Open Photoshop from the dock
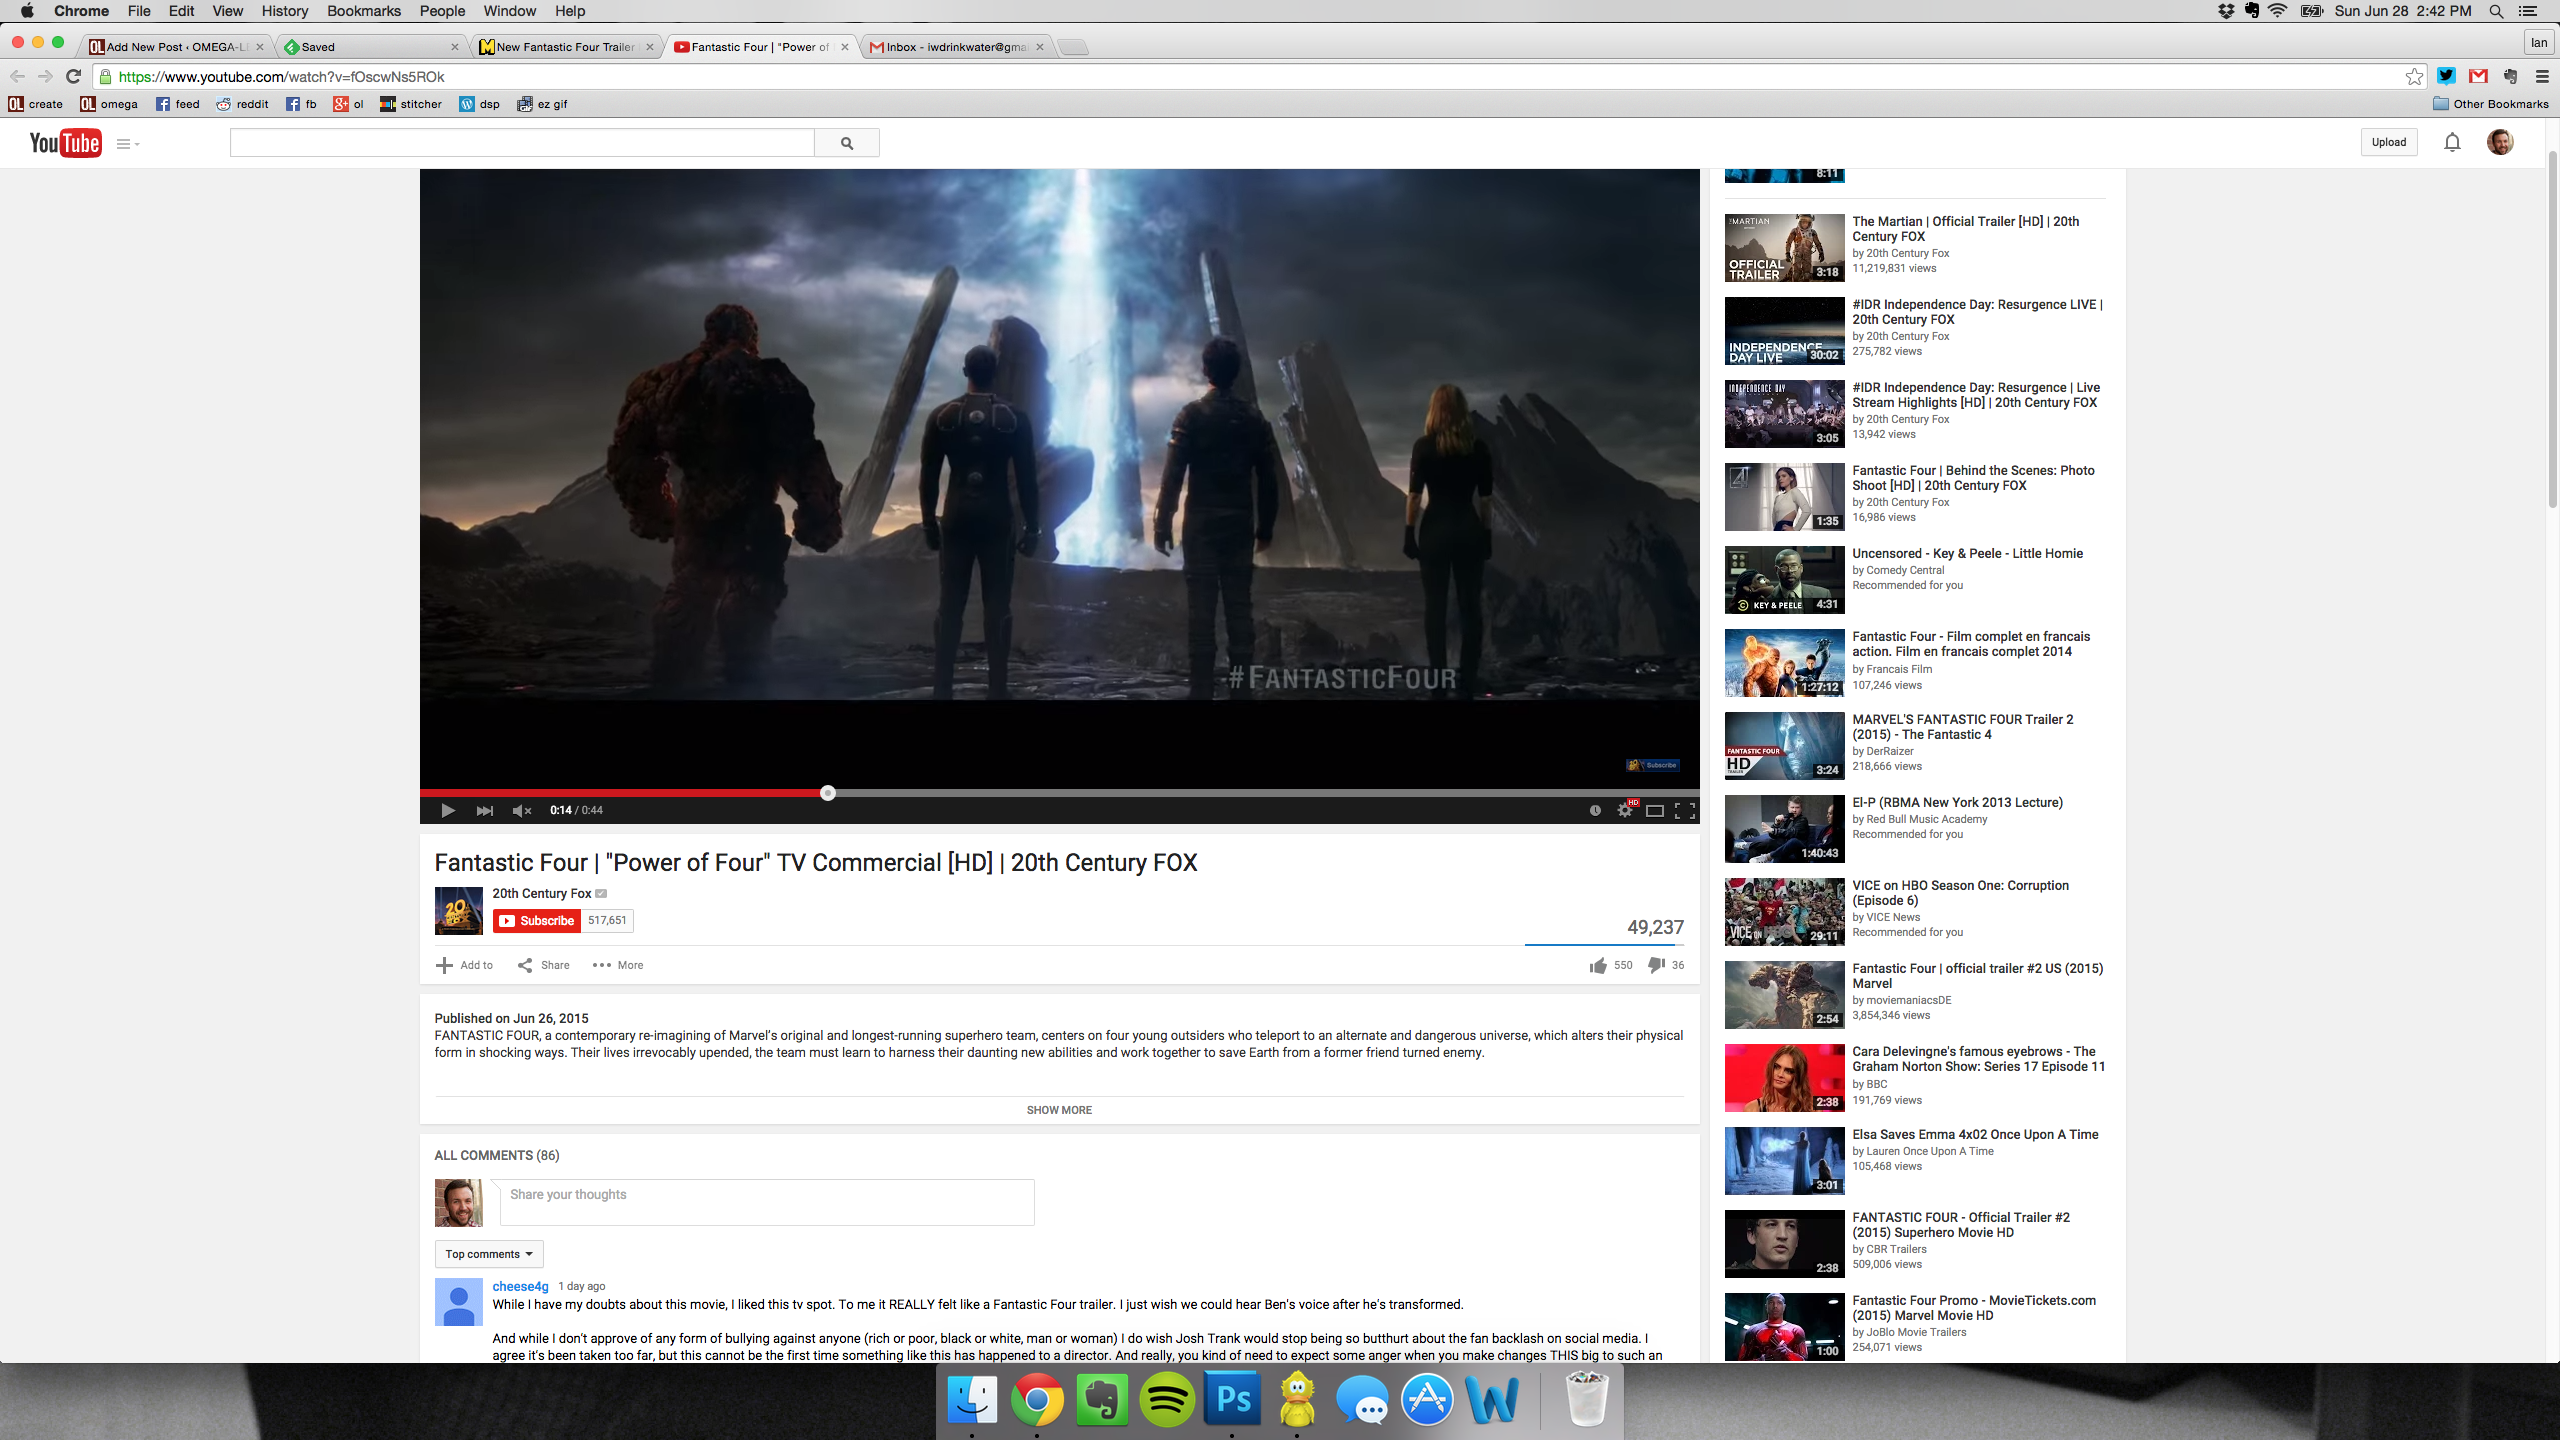Viewport: 2560px width, 1440px height. click(1232, 1399)
